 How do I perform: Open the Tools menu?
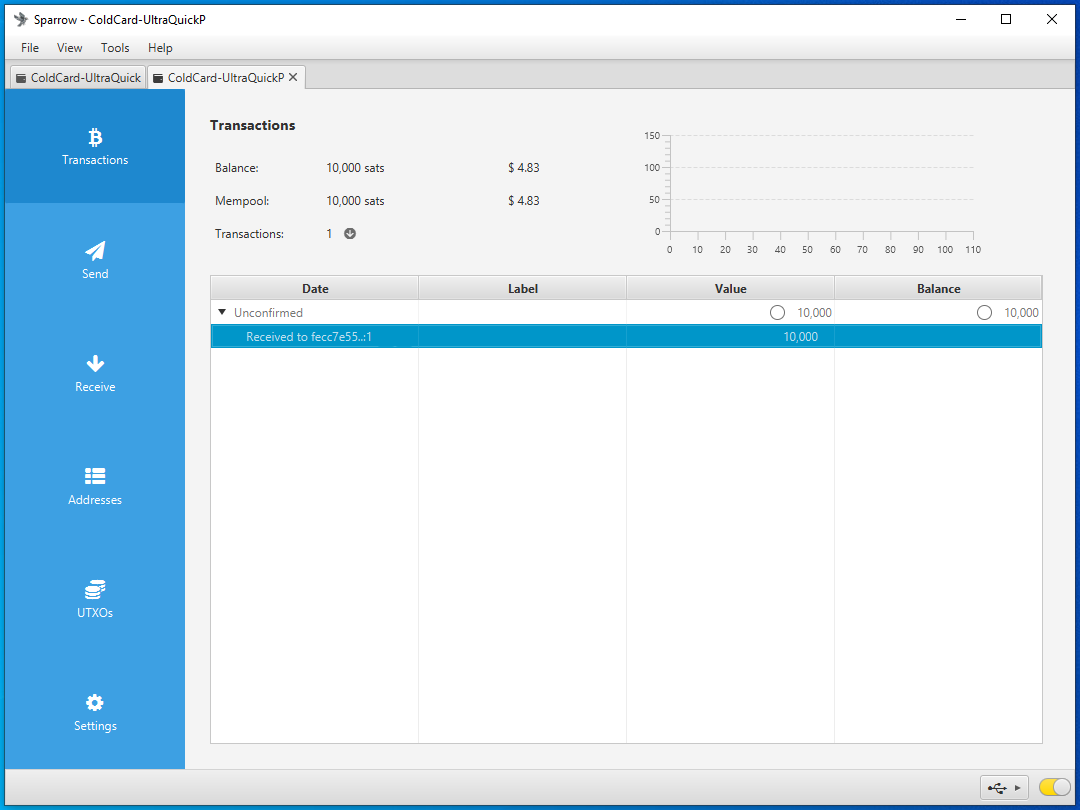tap(115, 48)
